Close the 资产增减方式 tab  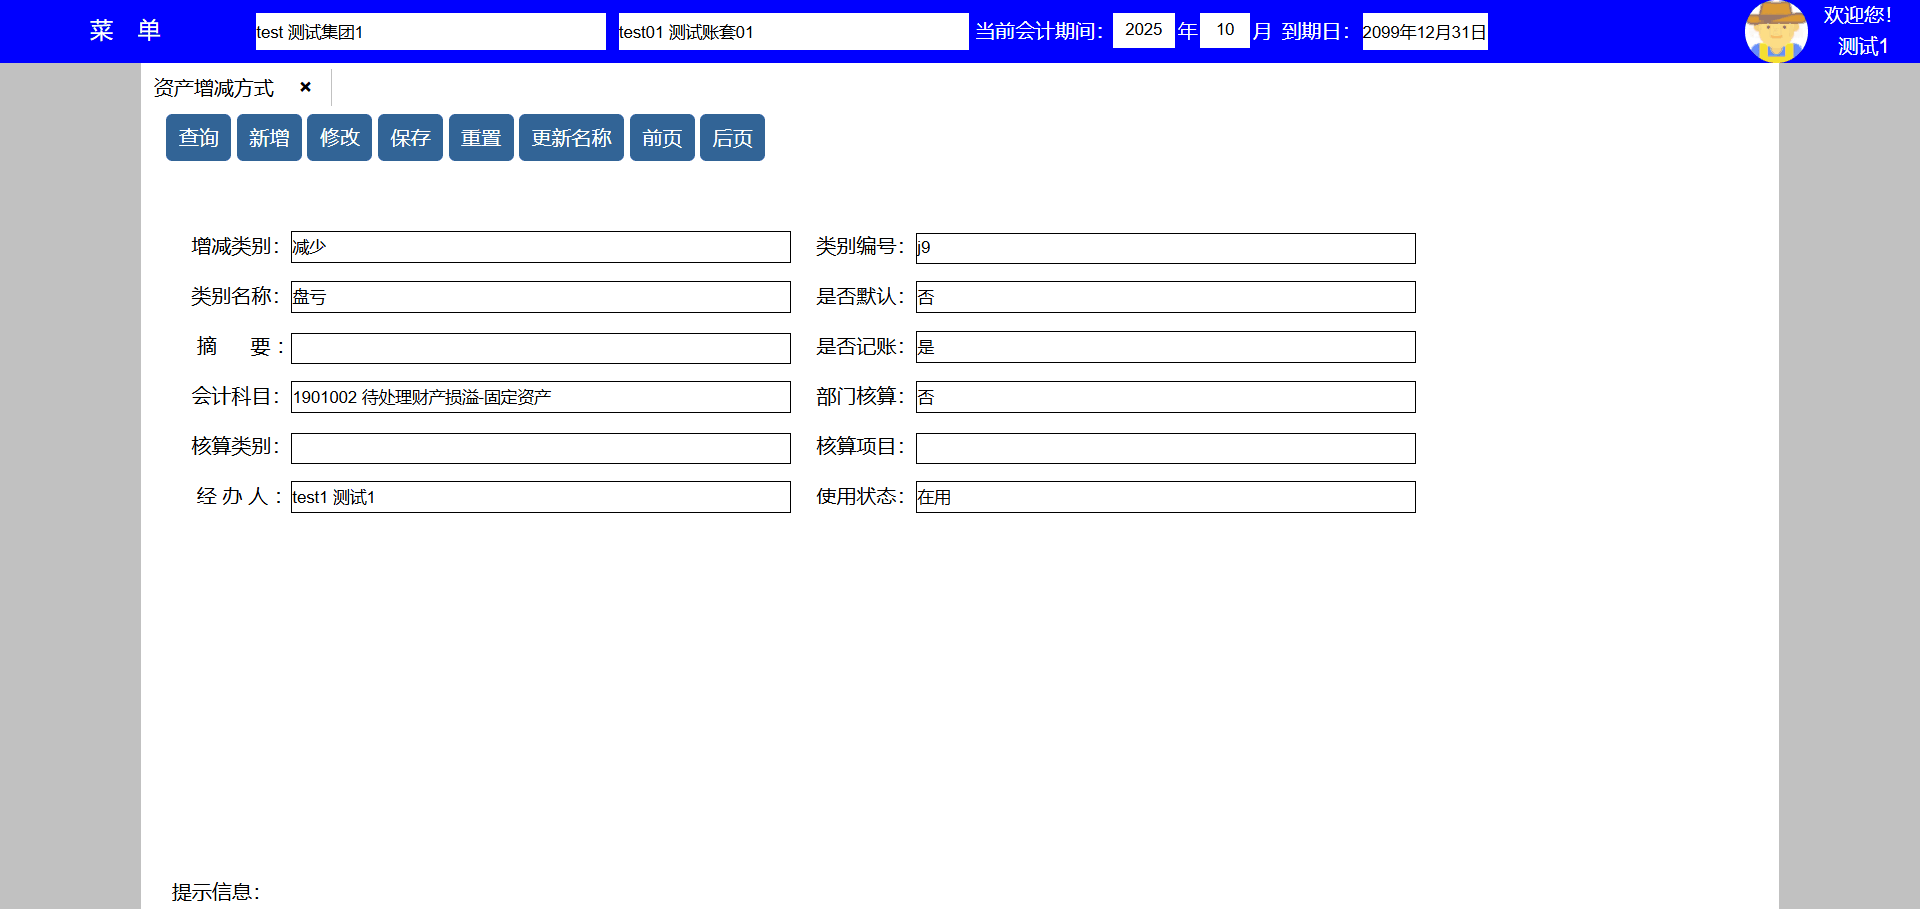(x=306, y=87)
